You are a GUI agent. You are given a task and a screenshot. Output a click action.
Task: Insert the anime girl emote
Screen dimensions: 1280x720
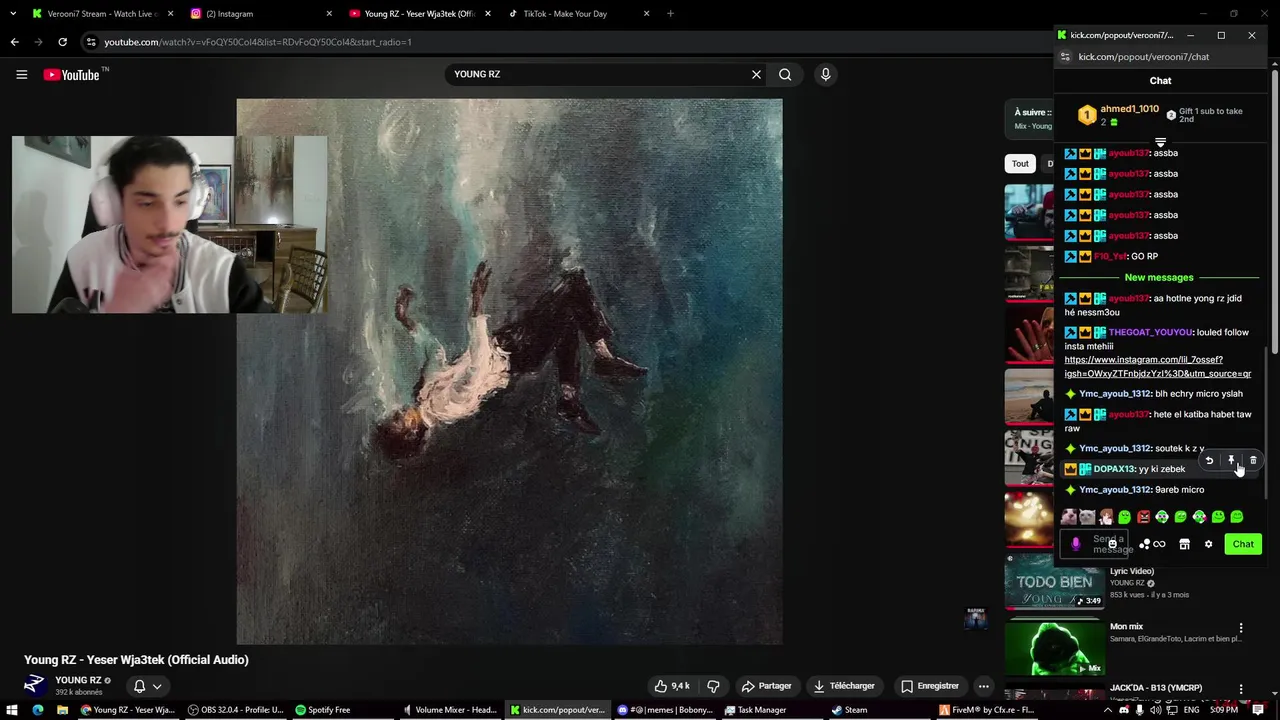tap(1106, 517)
